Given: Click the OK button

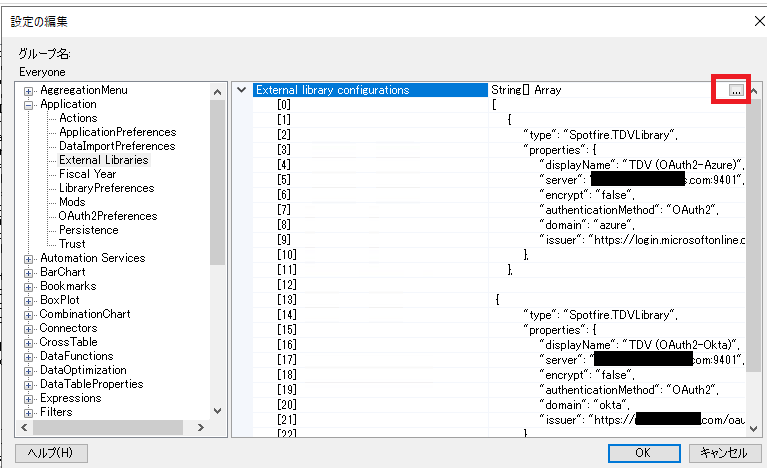Looking at the screenshot, I should pyautogui.click(x=644, y=453).
